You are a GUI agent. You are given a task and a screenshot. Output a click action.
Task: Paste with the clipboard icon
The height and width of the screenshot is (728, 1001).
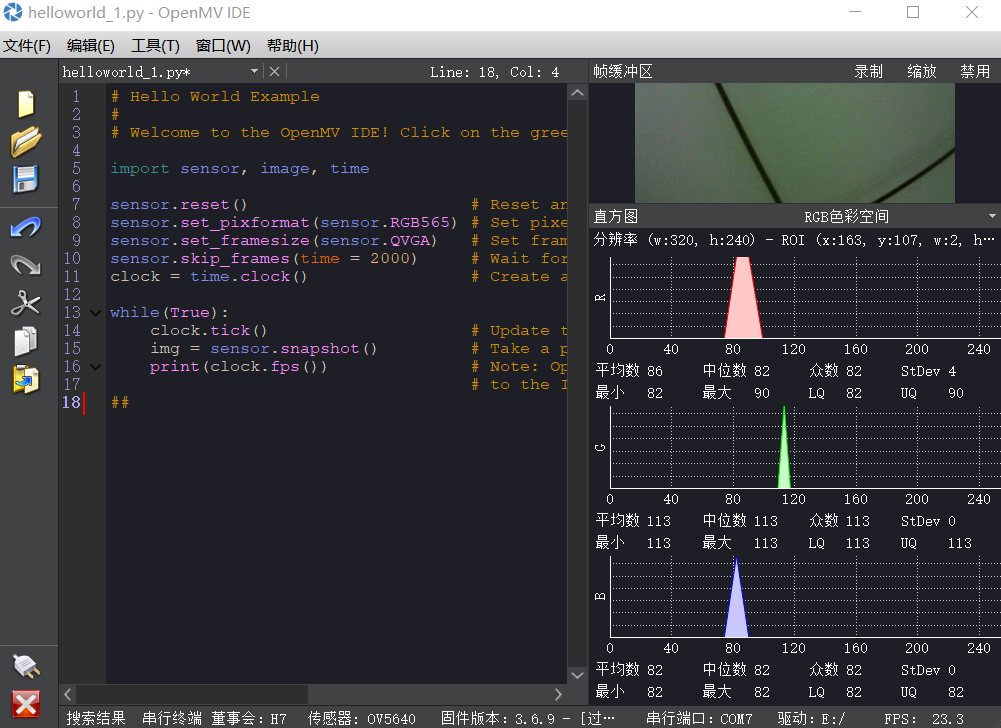point(26,379)
